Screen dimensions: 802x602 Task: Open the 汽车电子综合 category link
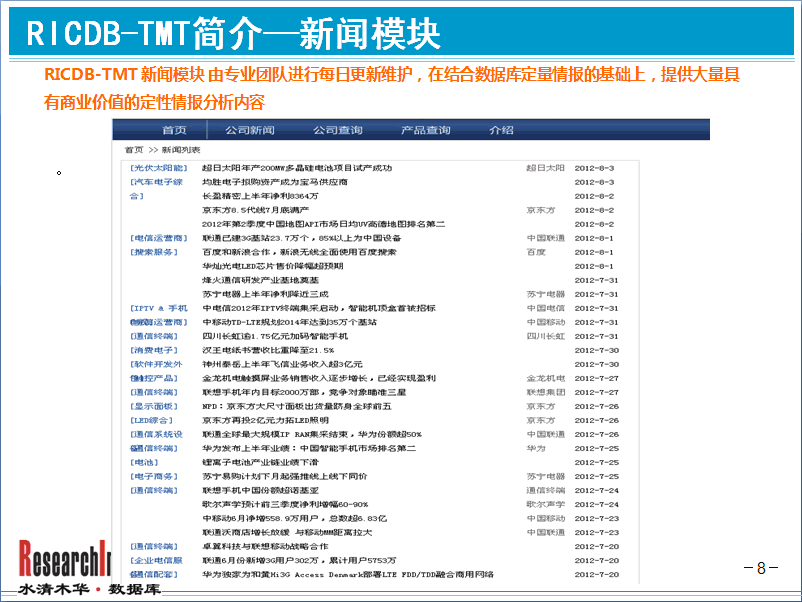pos(157,189)
